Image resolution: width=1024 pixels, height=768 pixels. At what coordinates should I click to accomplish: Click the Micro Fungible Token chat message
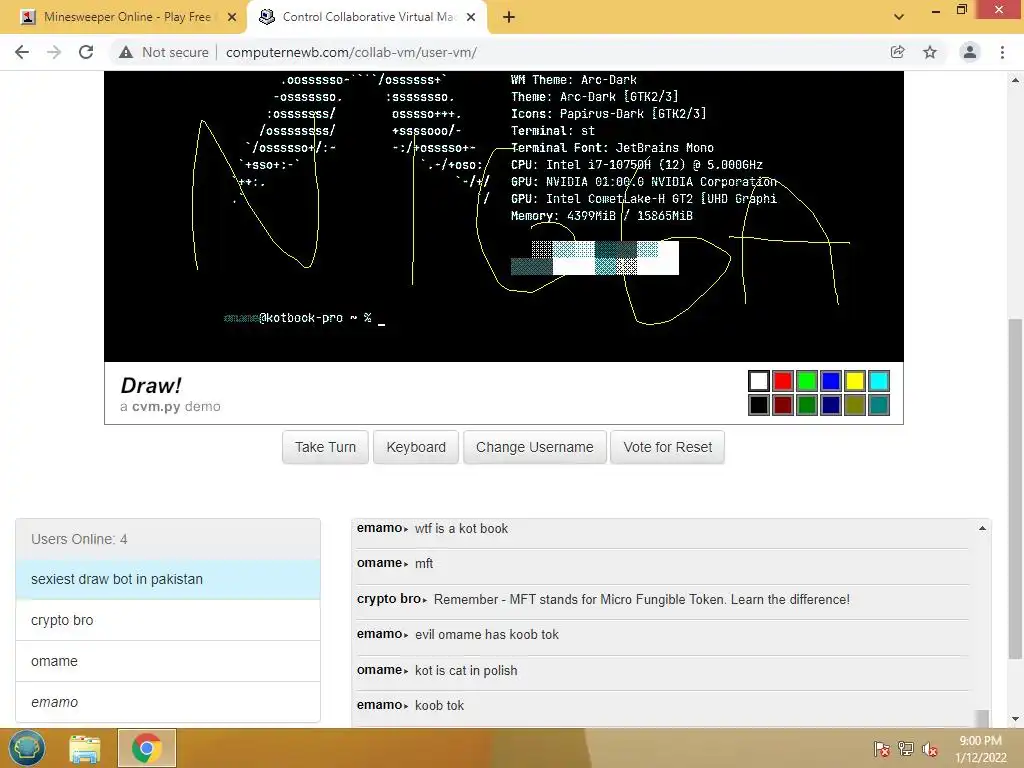coord(641,600)
